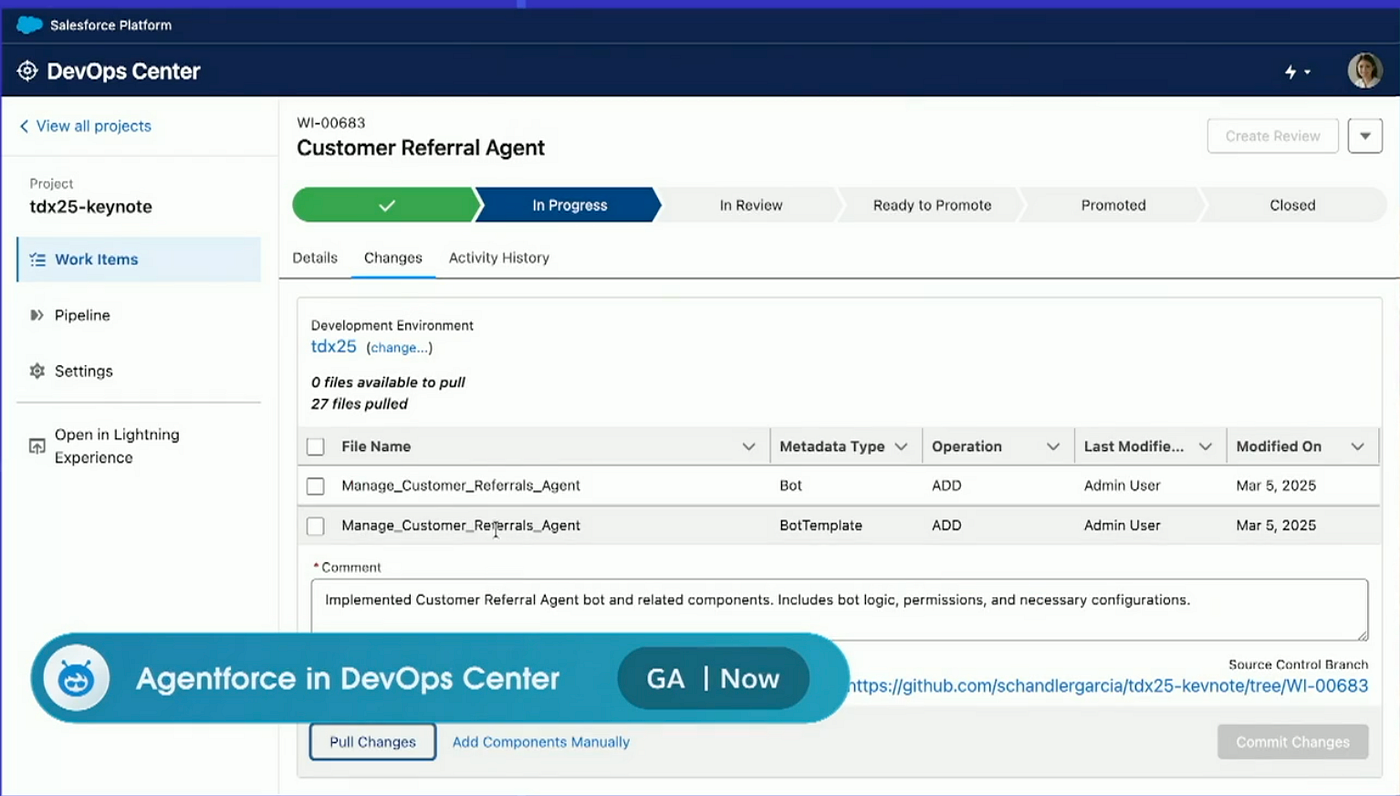The width and height of the screenshot is (1400, 796).
Task: Switch to the Activity History tab
Action: click(499, 258)
